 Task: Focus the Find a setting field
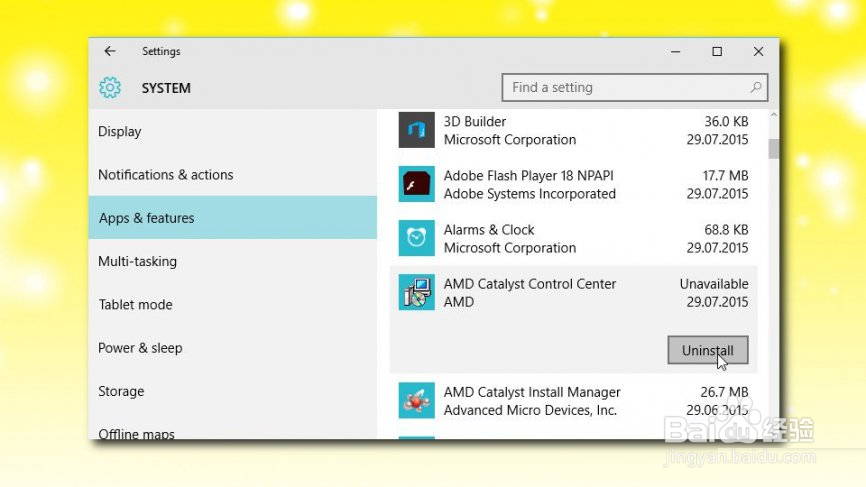tap(635, 87)
